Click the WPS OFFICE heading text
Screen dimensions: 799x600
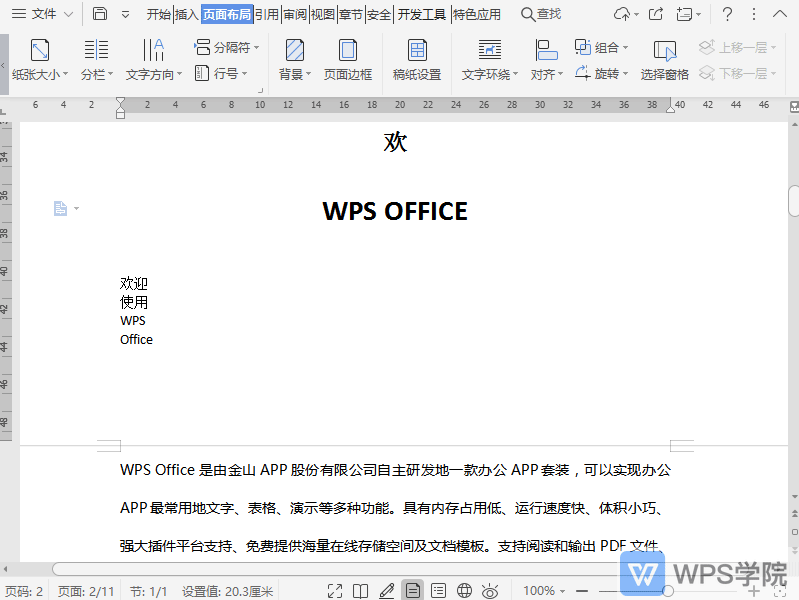pyautogui.click(x=395, y=211)
